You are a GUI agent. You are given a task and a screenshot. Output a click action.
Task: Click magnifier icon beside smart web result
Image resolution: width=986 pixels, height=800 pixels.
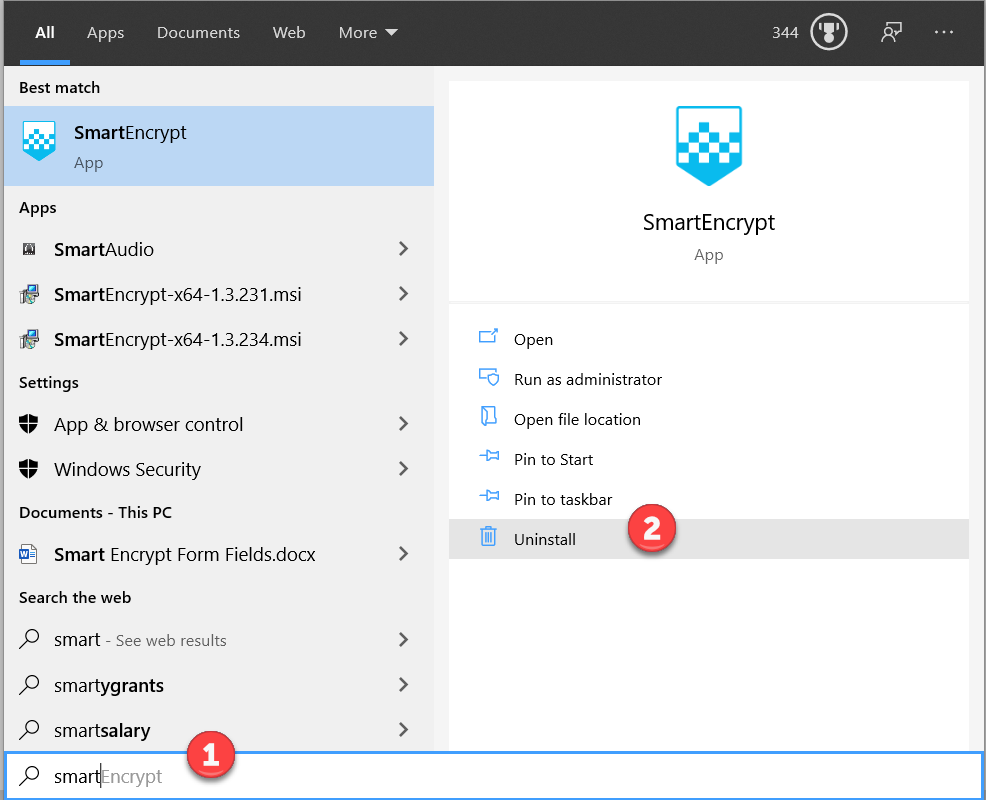point(29,639)
